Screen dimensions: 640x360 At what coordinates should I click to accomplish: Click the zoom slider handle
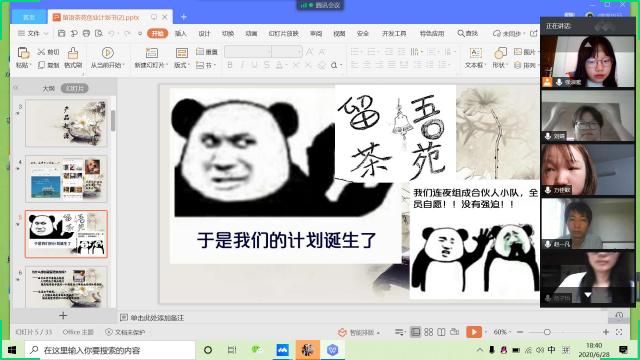point(547,332)
